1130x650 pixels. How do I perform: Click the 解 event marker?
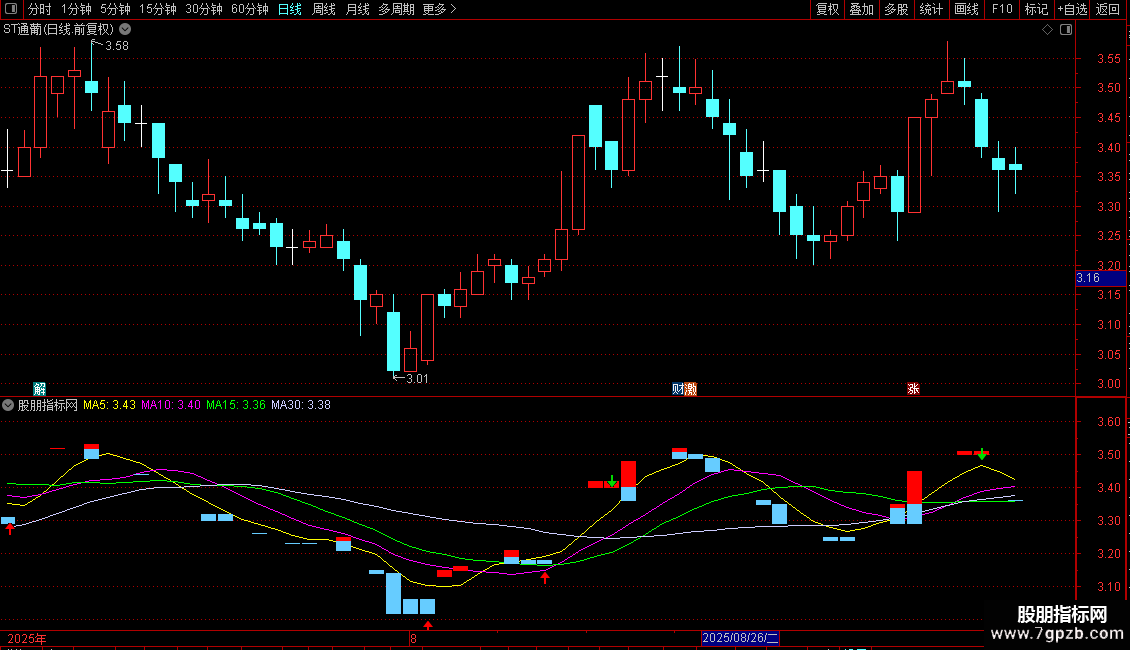tap(40, 389)
